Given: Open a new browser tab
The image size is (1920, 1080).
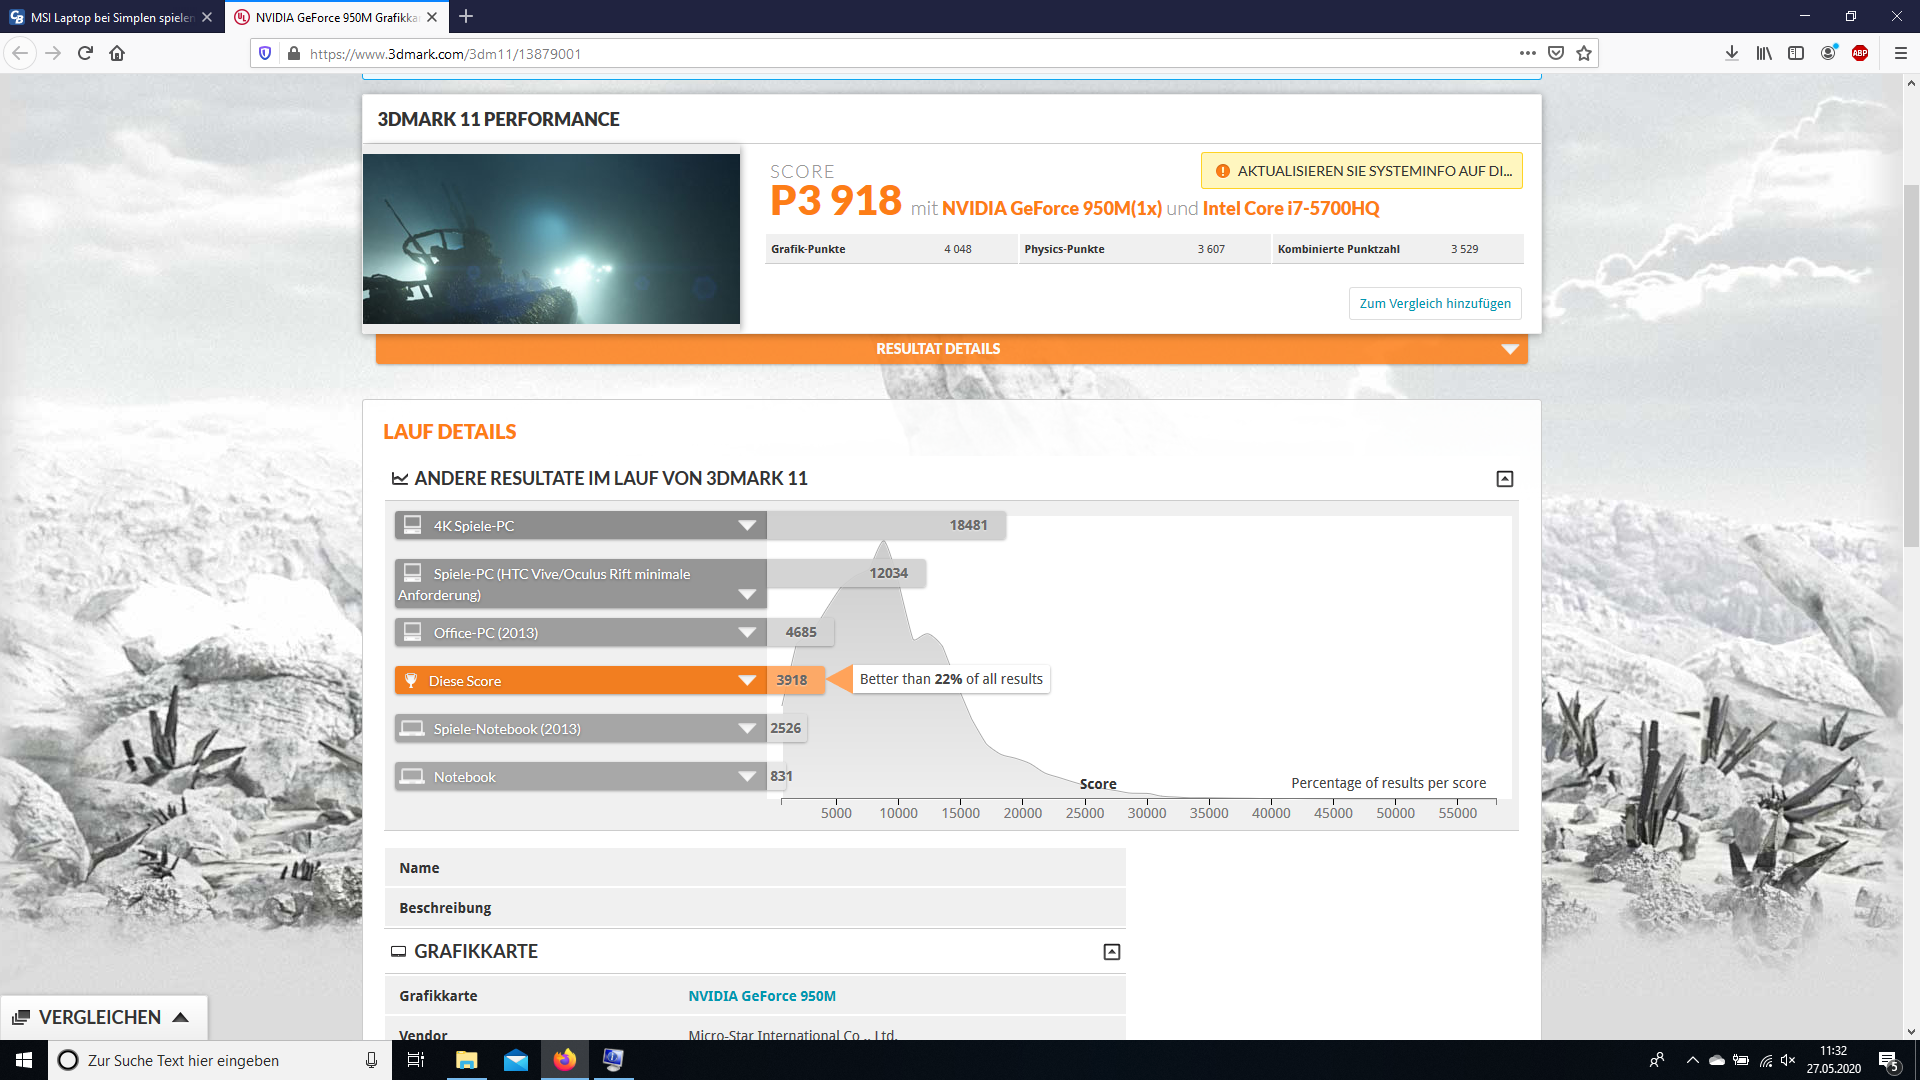Looking at the screenshot, I should pyautogui.click(x=466, y=17).
